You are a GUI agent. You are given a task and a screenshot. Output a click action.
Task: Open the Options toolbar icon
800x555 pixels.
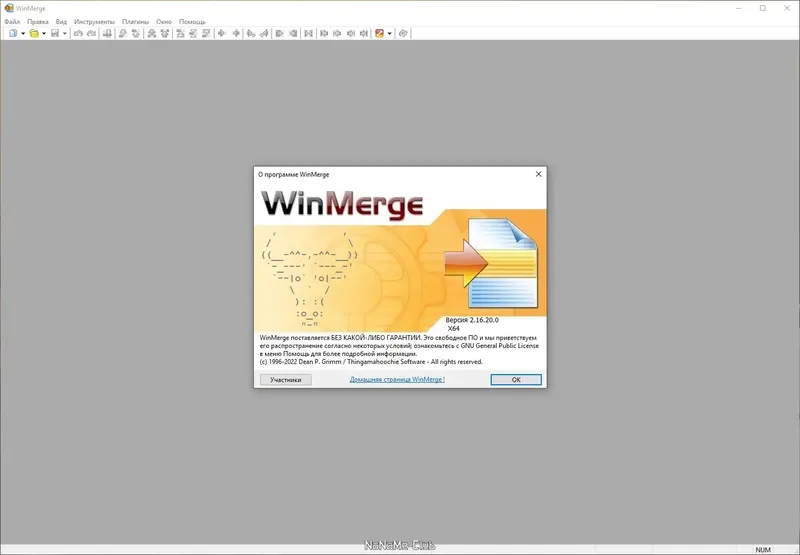[379, 33]
